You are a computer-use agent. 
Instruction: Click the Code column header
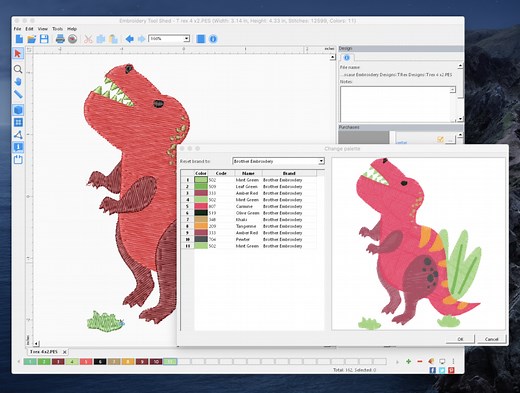221,173
